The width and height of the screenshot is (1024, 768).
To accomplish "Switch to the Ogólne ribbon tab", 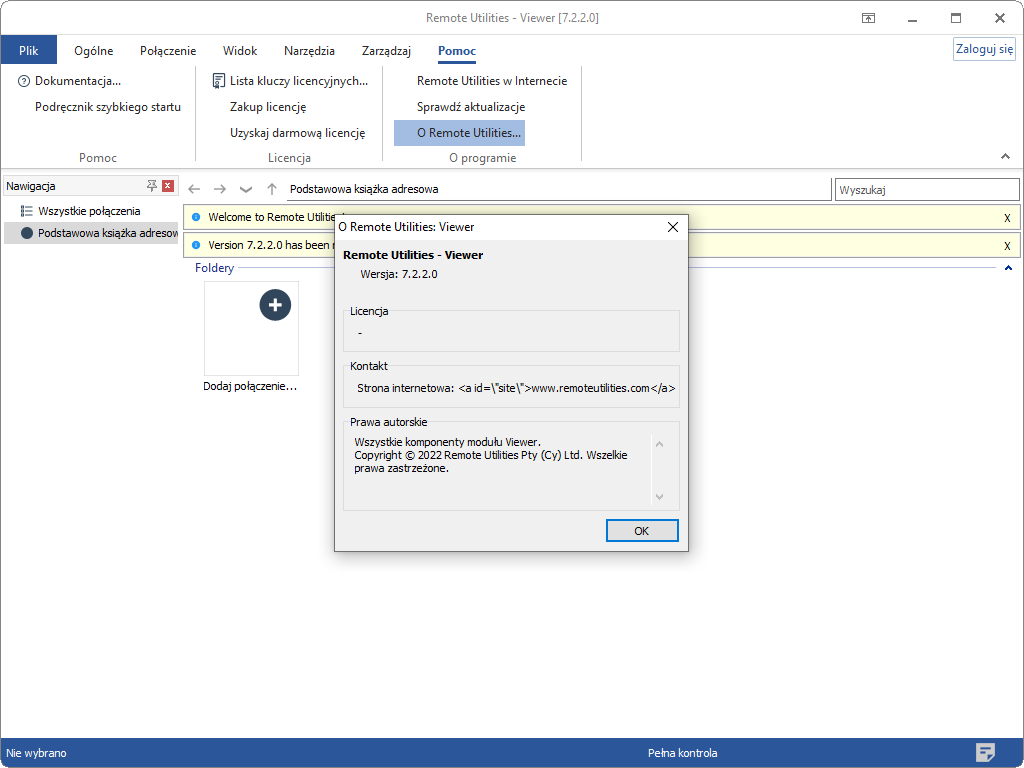I will pos(93,50).
